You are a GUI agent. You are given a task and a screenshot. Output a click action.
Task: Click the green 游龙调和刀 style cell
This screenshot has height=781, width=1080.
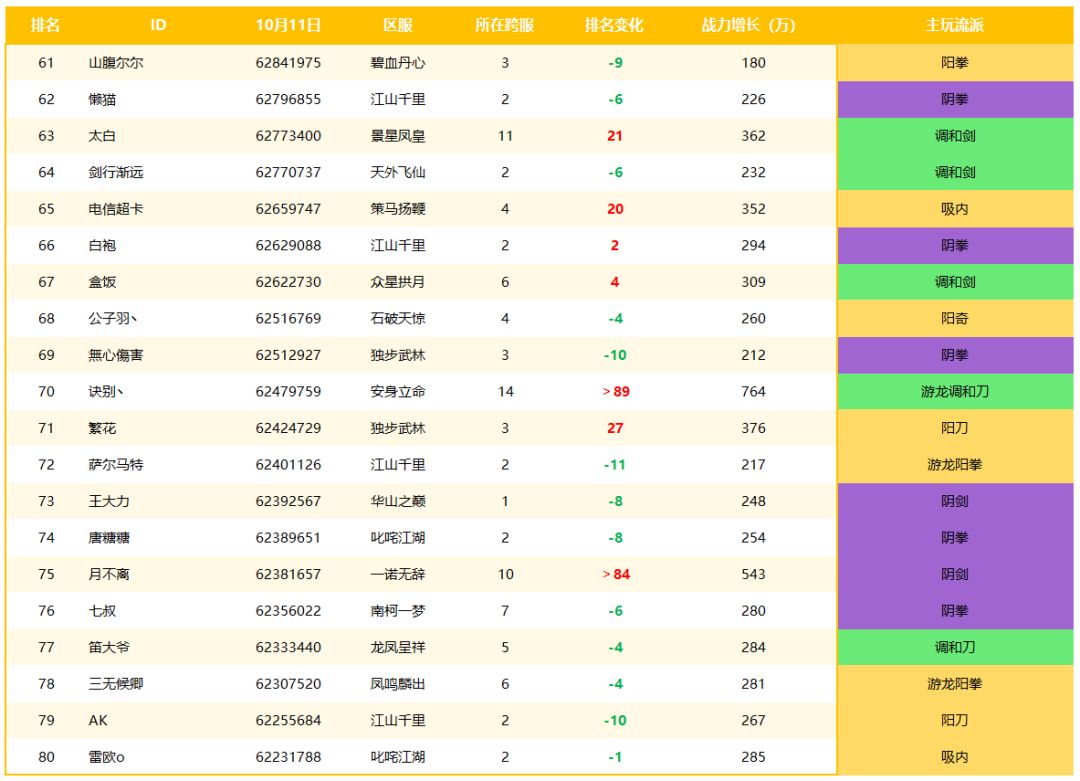click(x=954, y=391)
